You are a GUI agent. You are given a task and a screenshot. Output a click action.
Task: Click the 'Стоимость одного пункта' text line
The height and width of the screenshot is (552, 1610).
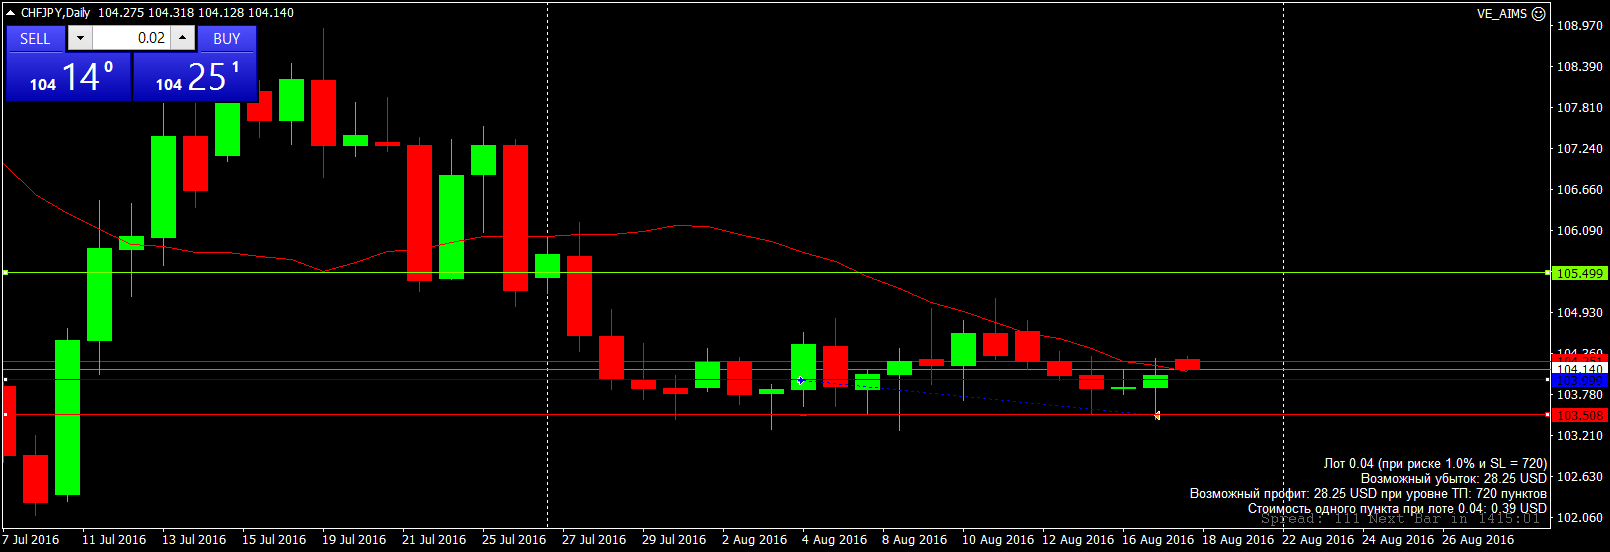(x=1397, y=508)
